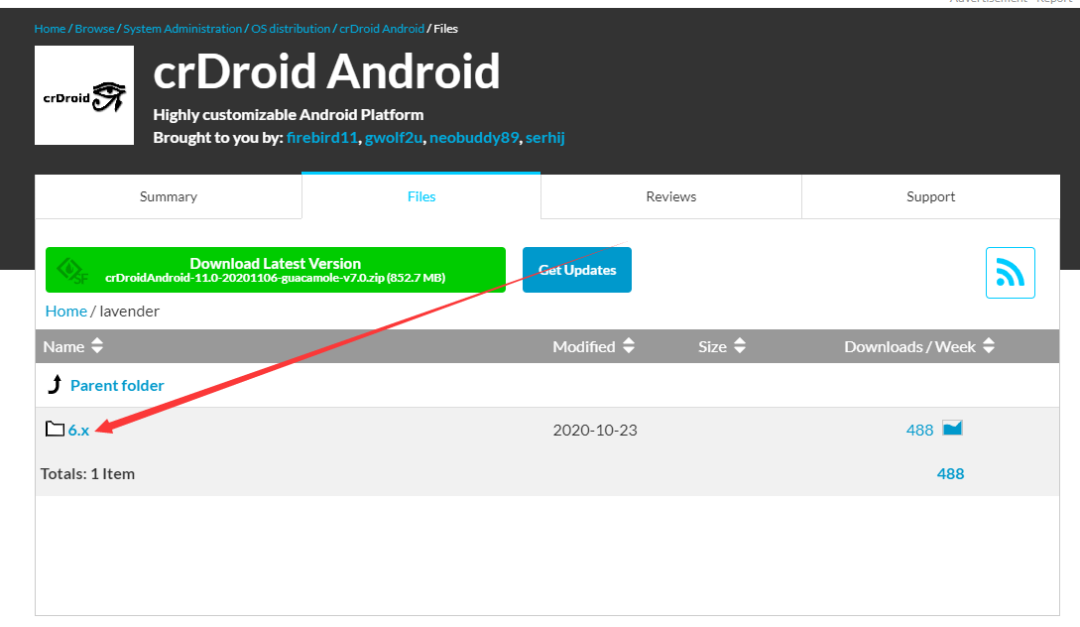Click the crDroid Android page title
This screenshot has width=1080, height=627.
[x=326, y=71]
